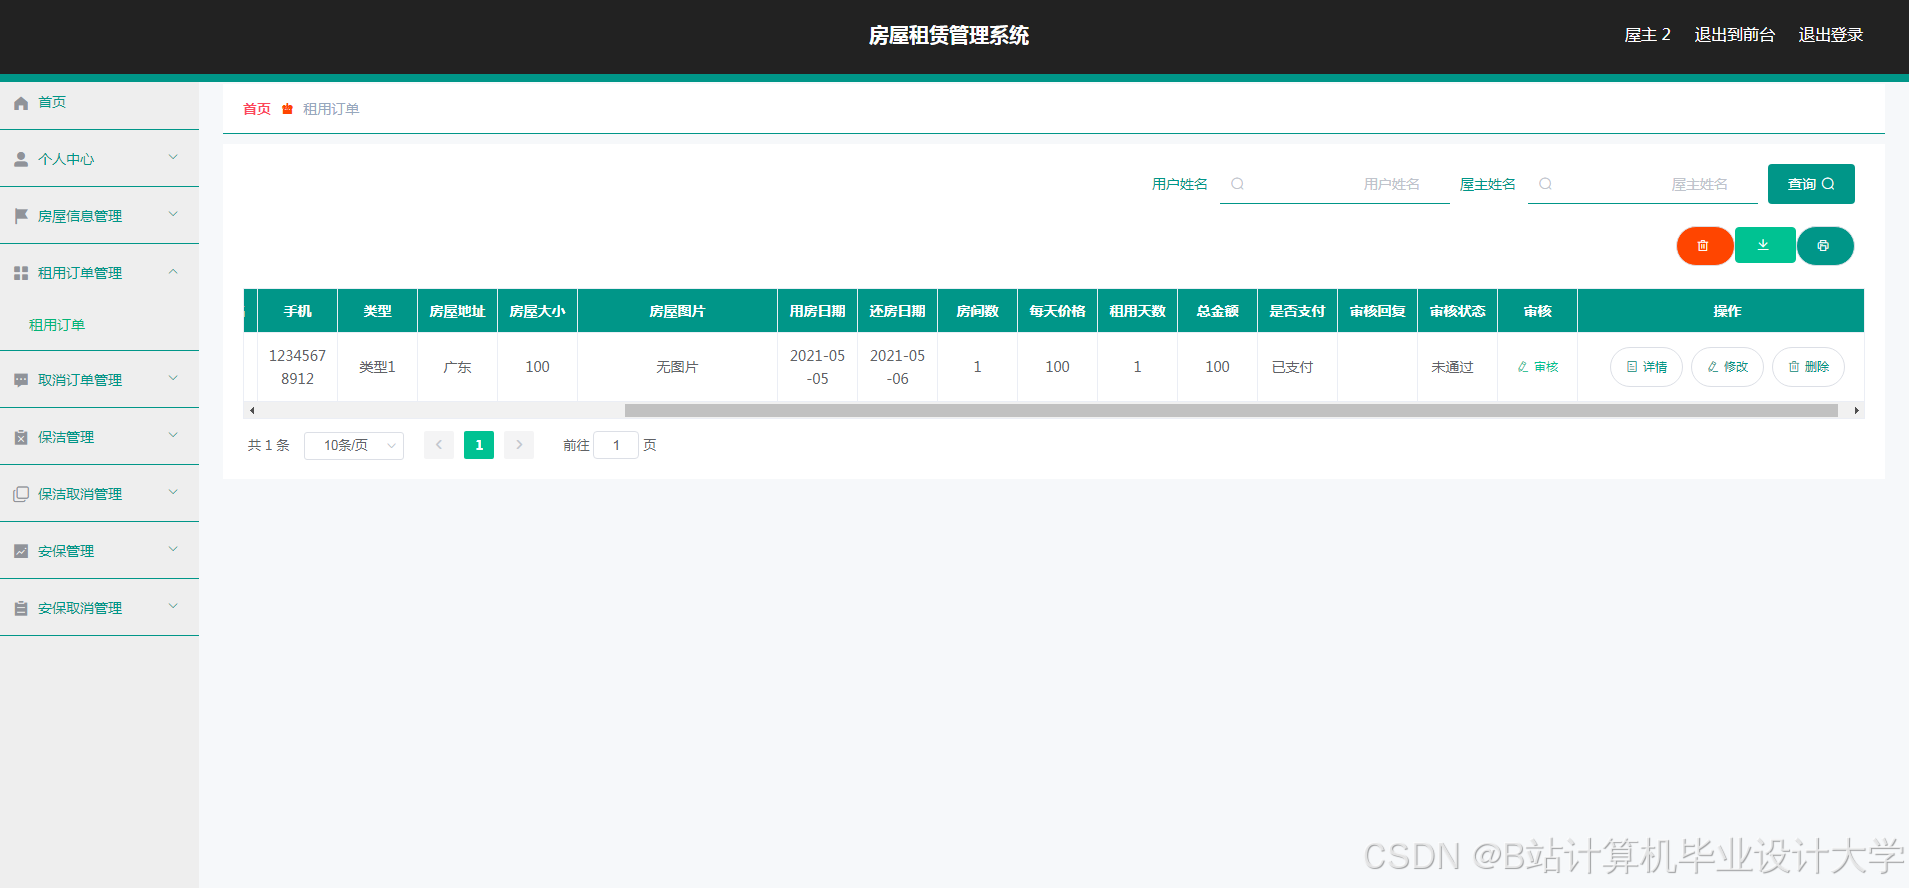Image resolution: width=1909 pixels, height=888 pixels.
Task: Click the 房屋图片 column header
Action: coord(677,311)
